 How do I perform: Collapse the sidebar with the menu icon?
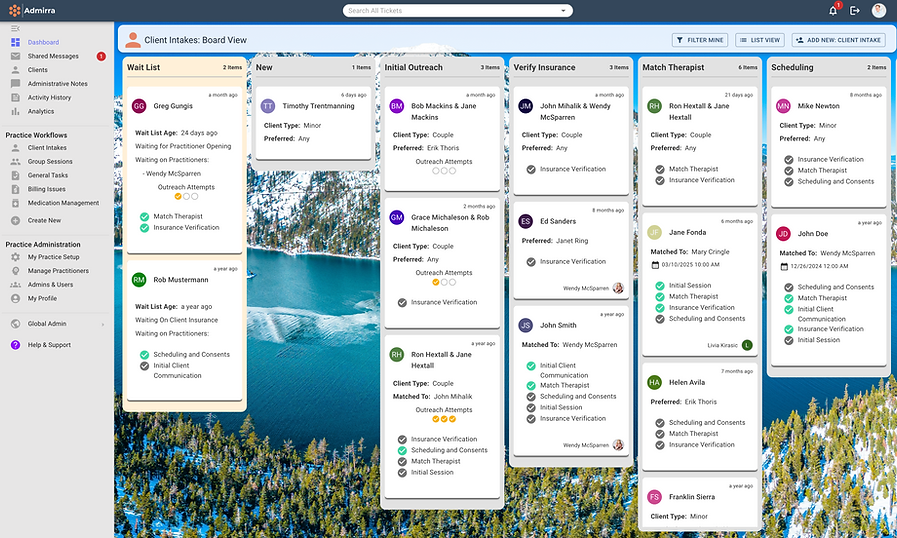[15, 28]
